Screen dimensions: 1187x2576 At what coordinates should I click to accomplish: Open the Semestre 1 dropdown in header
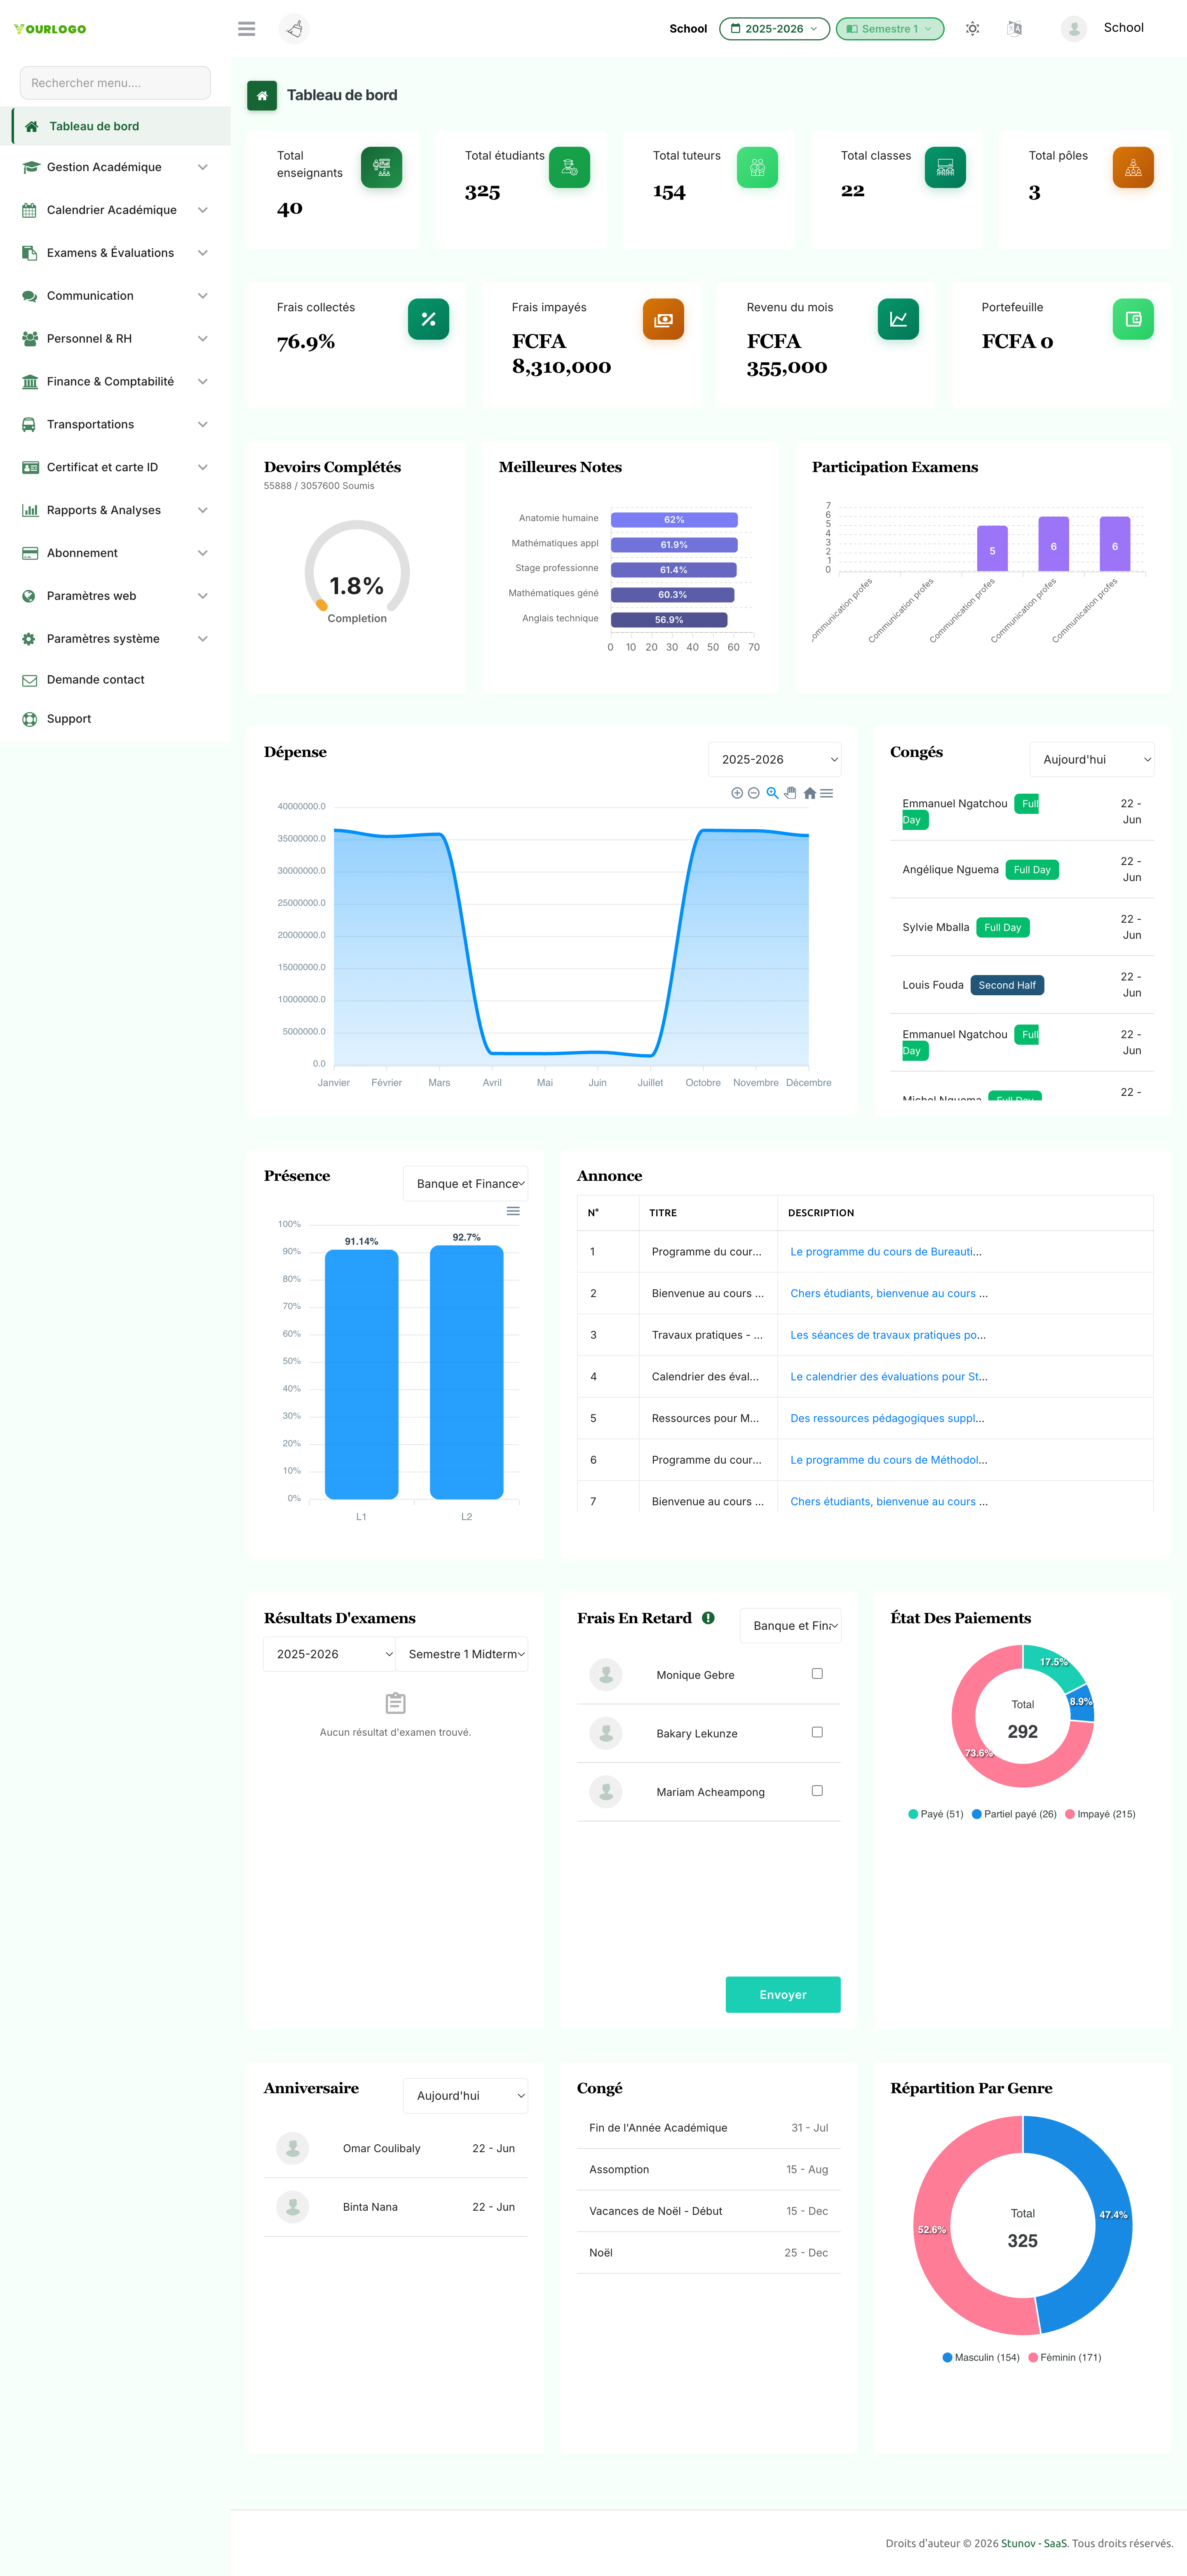point(889,29)
